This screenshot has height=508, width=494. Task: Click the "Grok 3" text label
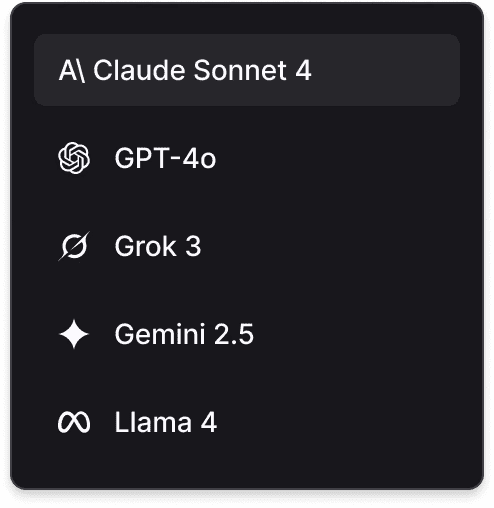pos(158,246)
